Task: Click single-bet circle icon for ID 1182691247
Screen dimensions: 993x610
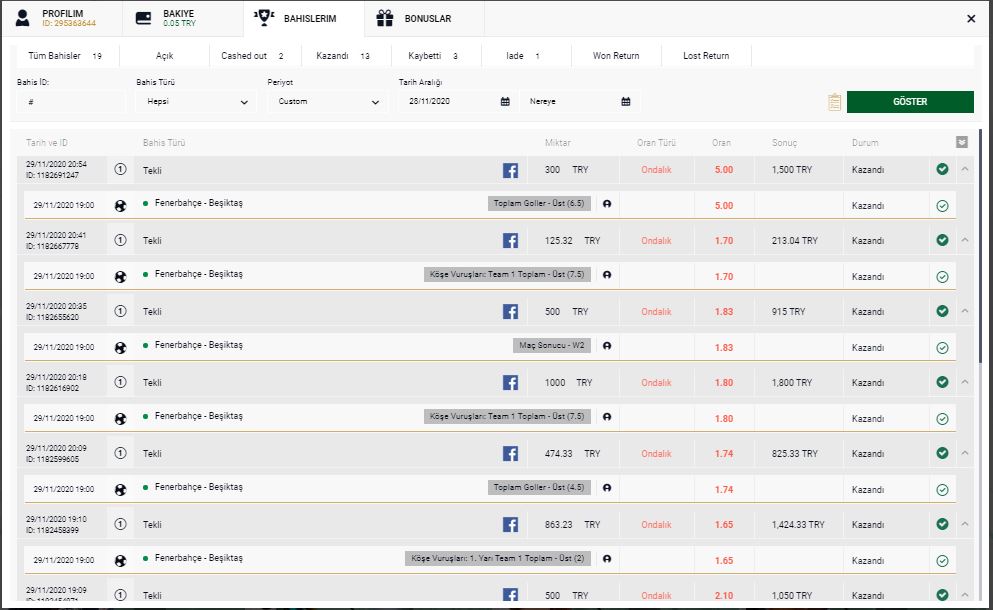Action: [x=120, y=169]
